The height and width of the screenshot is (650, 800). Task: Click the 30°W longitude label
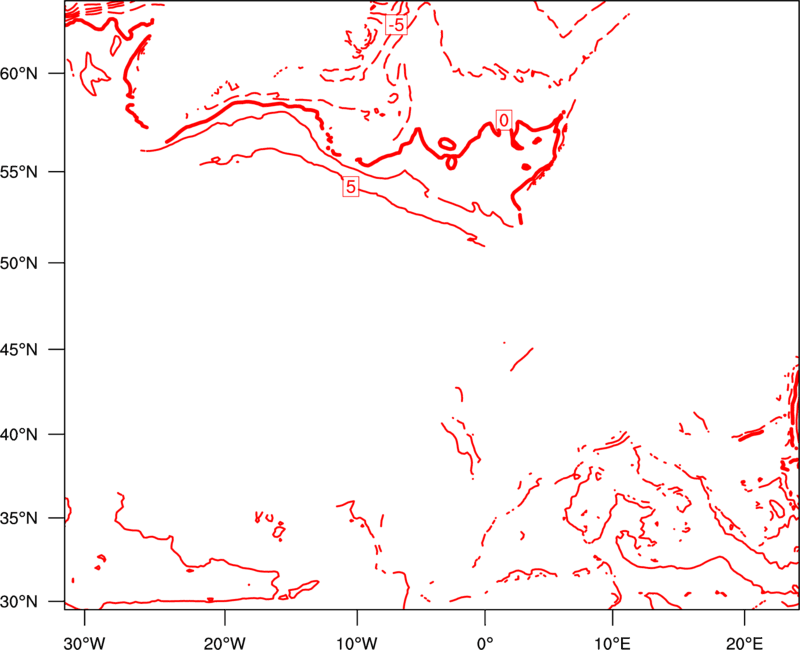pyautogui.click(x=85, y=643)
